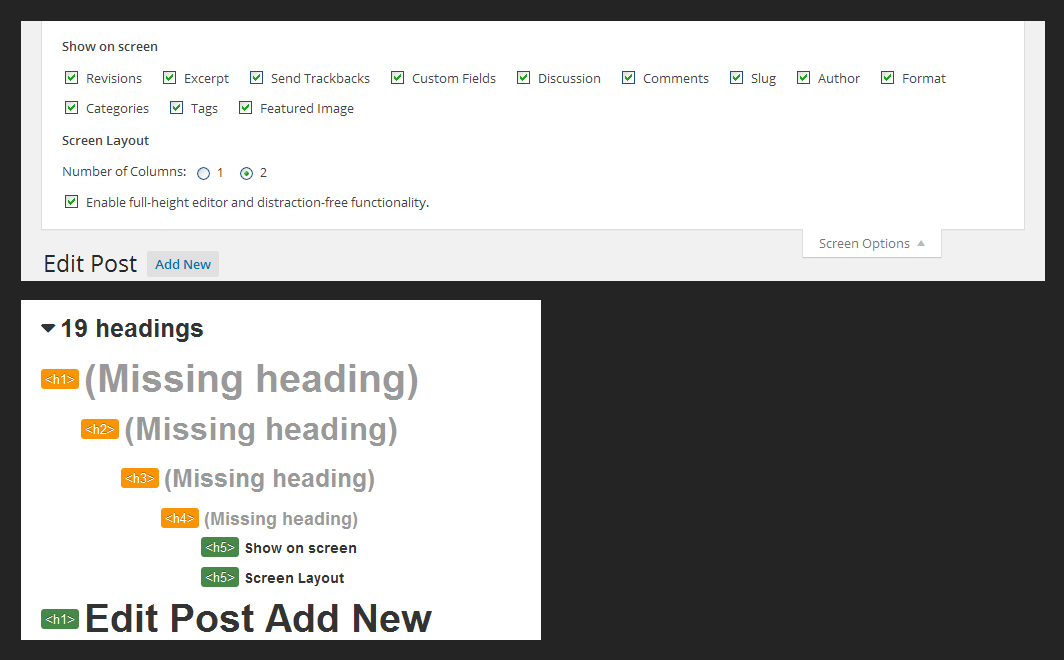Screen dimensions: 1064x660
Task: Click the orange h1 missing heading badge
Action: [60, 379]
